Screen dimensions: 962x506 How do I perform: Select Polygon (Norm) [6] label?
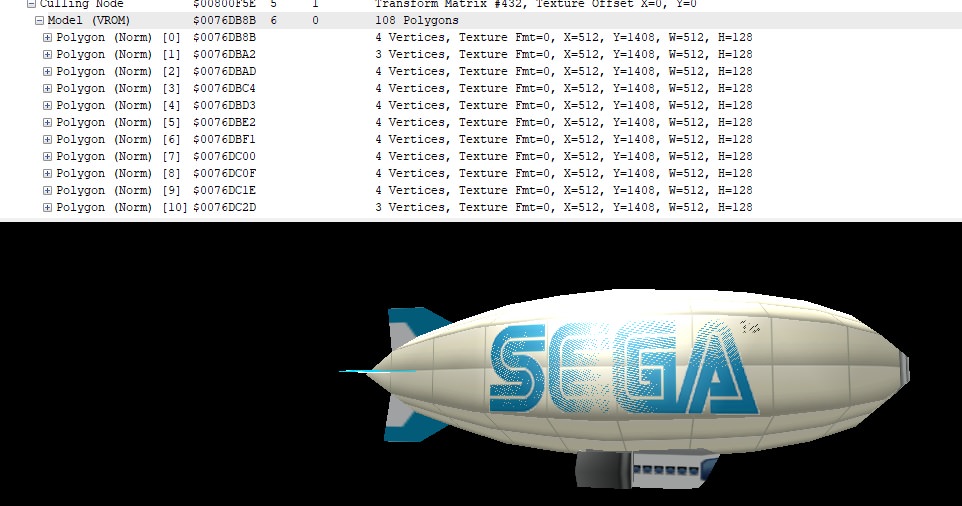[x=118, y=140]
